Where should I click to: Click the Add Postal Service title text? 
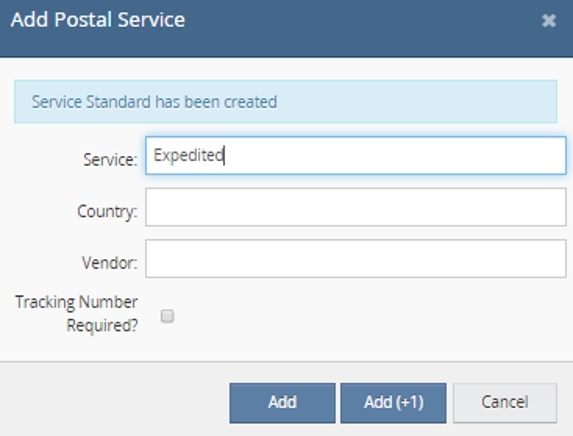(x=98, y=20)
